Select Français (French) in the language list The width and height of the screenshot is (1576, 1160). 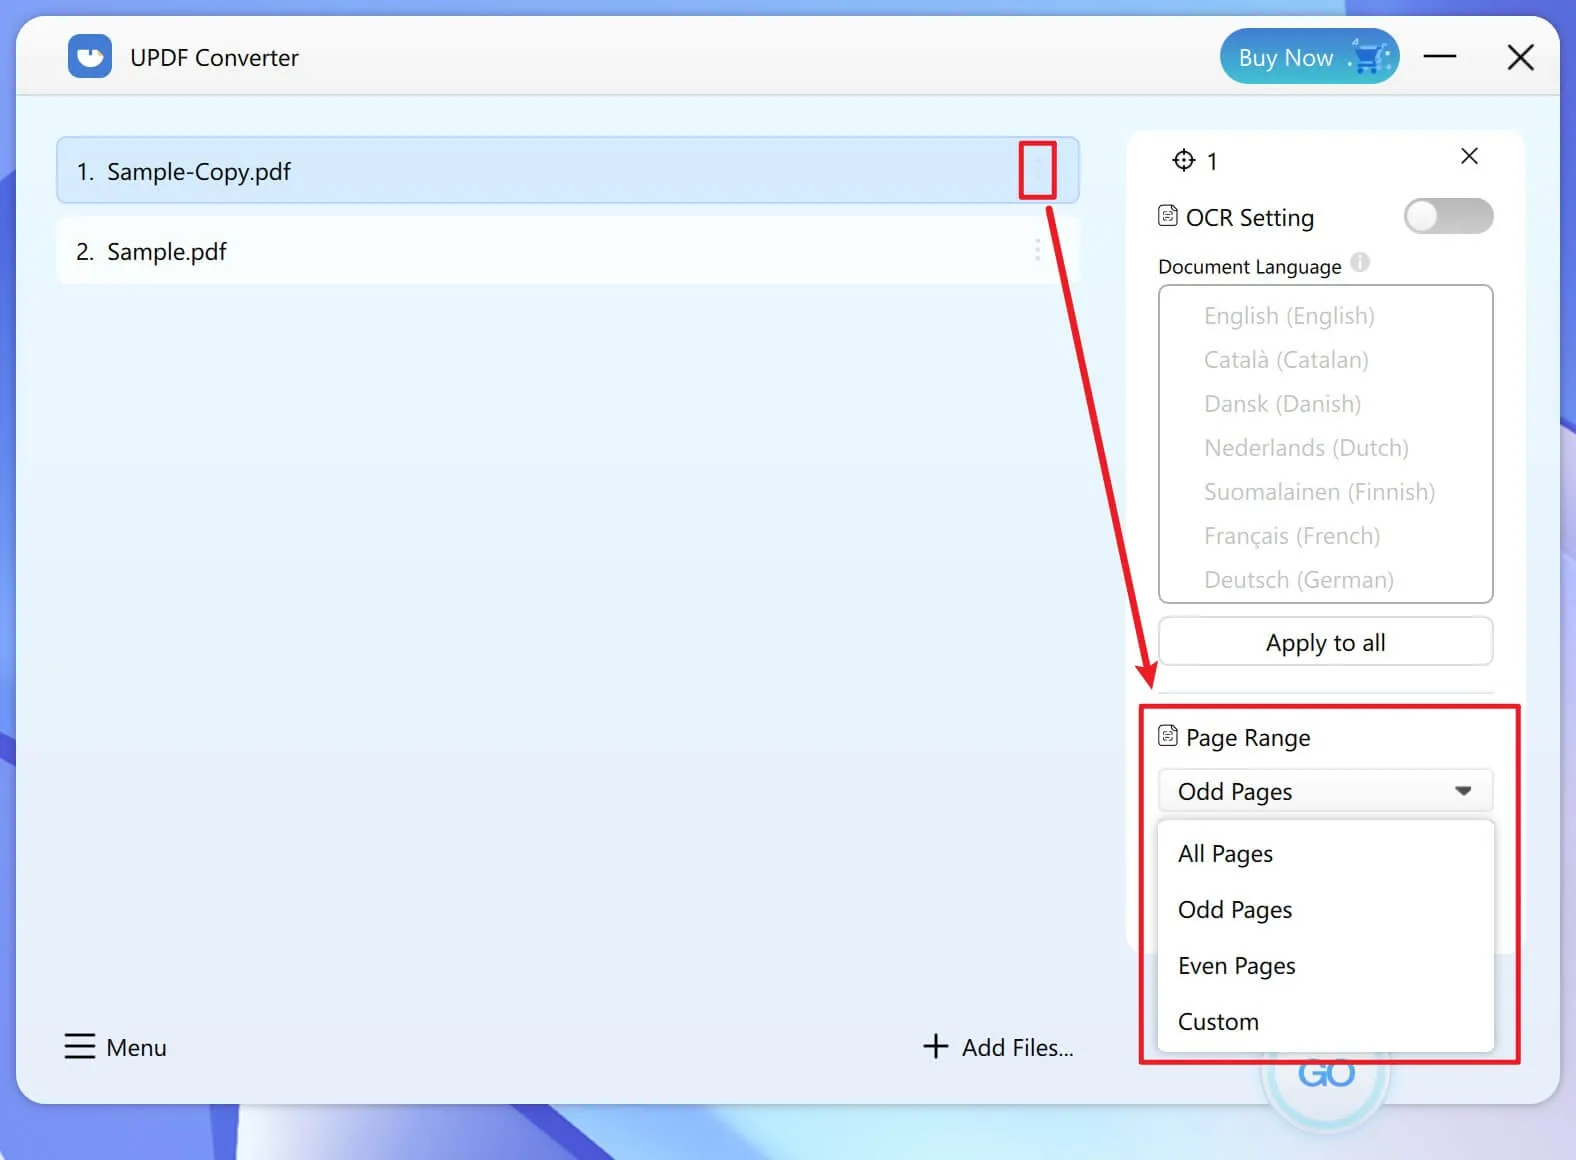point(1292,536)
